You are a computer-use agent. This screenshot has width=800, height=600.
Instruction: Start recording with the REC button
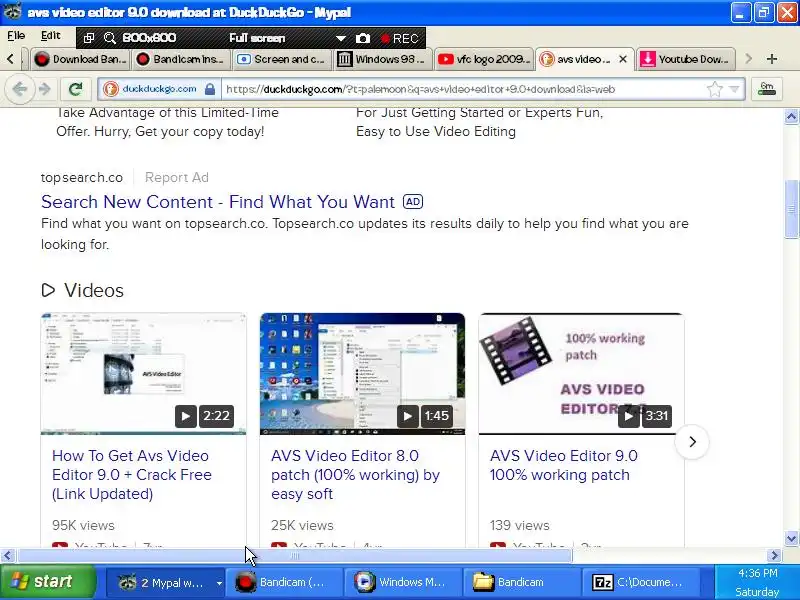399,38
